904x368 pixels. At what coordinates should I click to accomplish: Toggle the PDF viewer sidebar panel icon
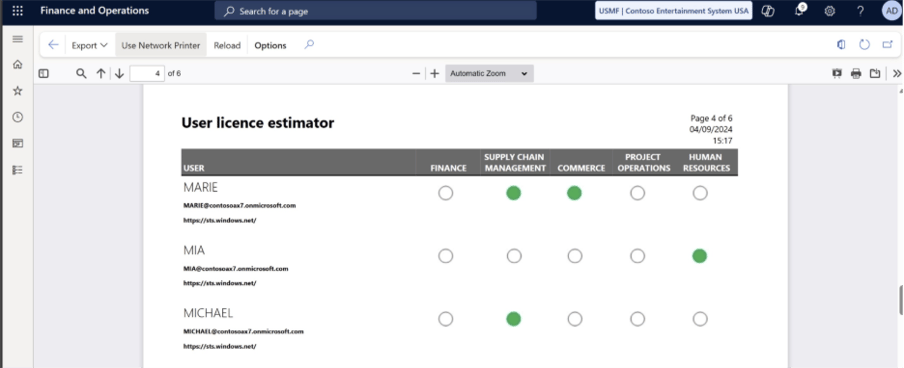(44, 73)
